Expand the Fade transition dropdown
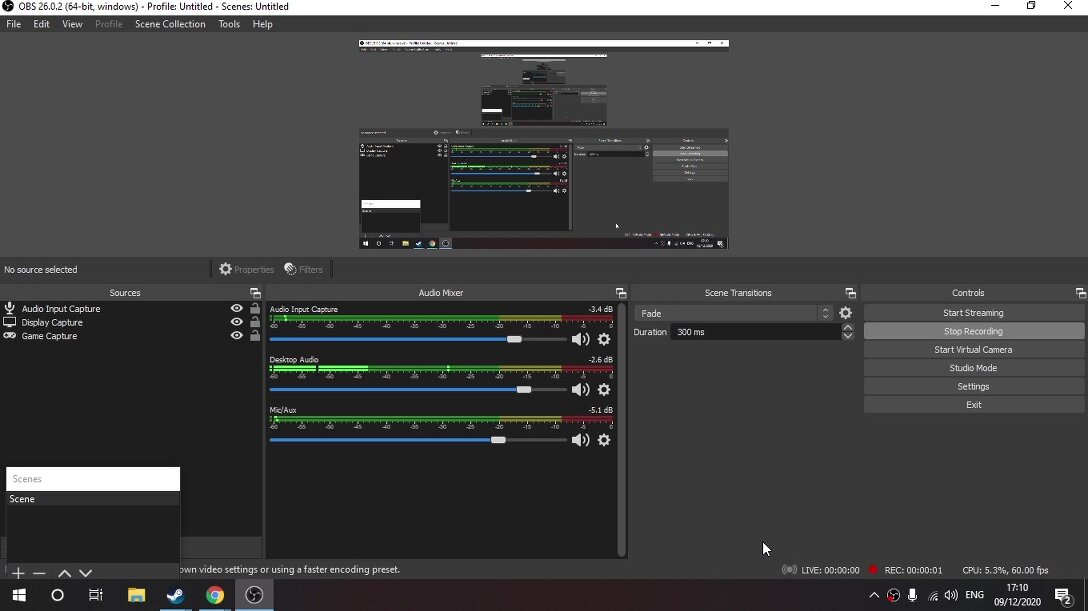1088x611 pixels. click(x=826, y=313)
